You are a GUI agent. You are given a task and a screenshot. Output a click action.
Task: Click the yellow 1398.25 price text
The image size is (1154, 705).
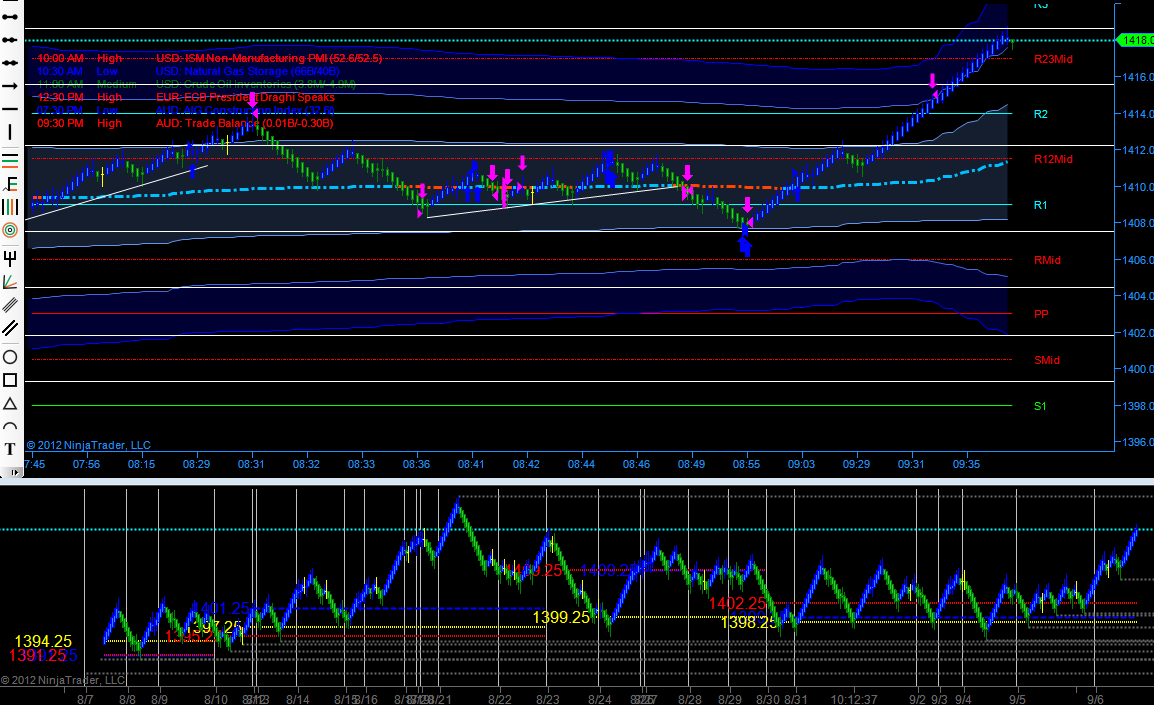click(748, 623)
